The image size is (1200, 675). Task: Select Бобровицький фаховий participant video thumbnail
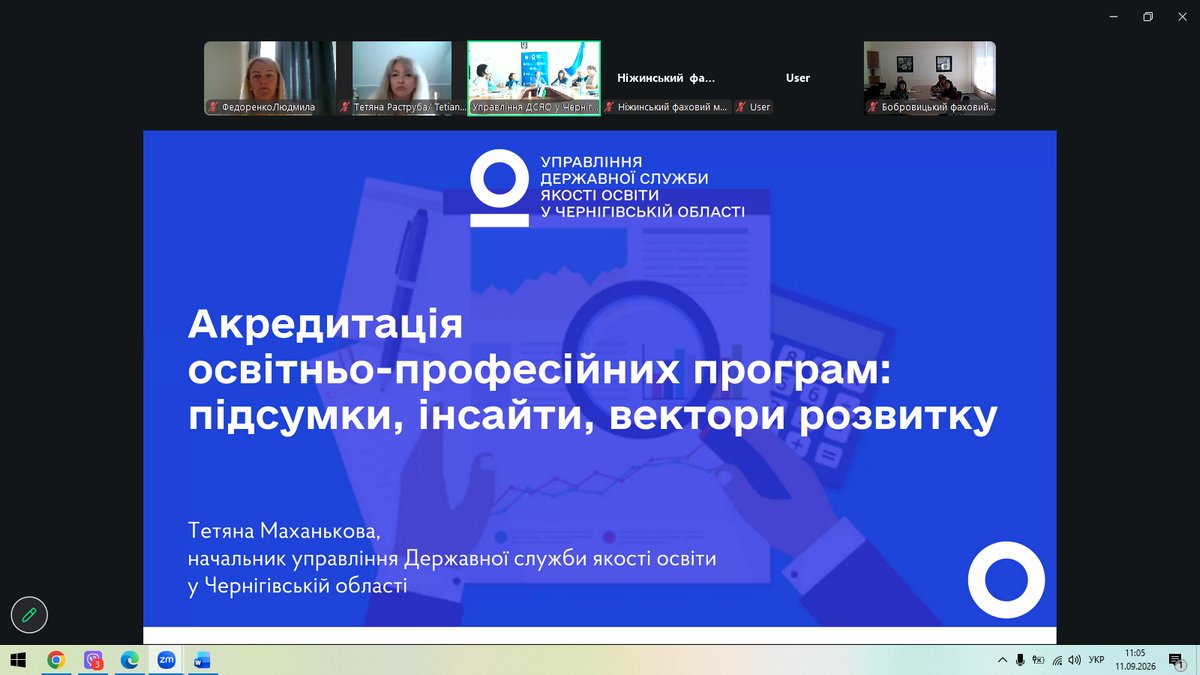point(930,78)
